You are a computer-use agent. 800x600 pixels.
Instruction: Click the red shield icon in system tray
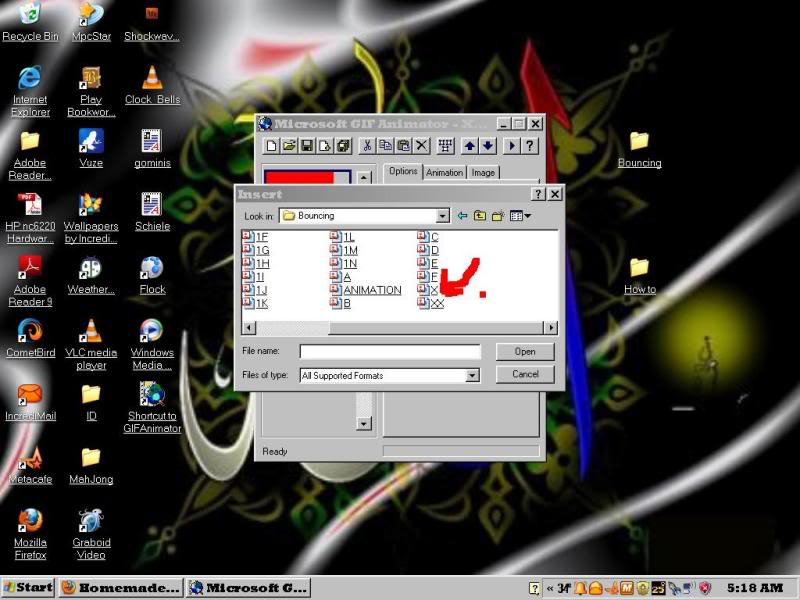pos(705,588)
